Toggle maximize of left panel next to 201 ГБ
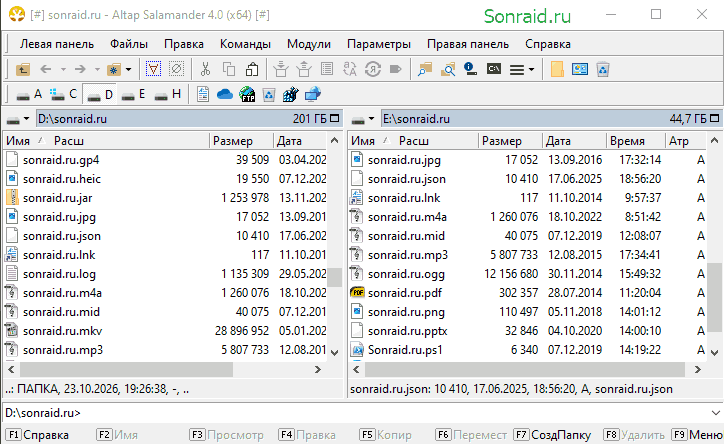This screenshot has height=444, width=724. [335, 119]
